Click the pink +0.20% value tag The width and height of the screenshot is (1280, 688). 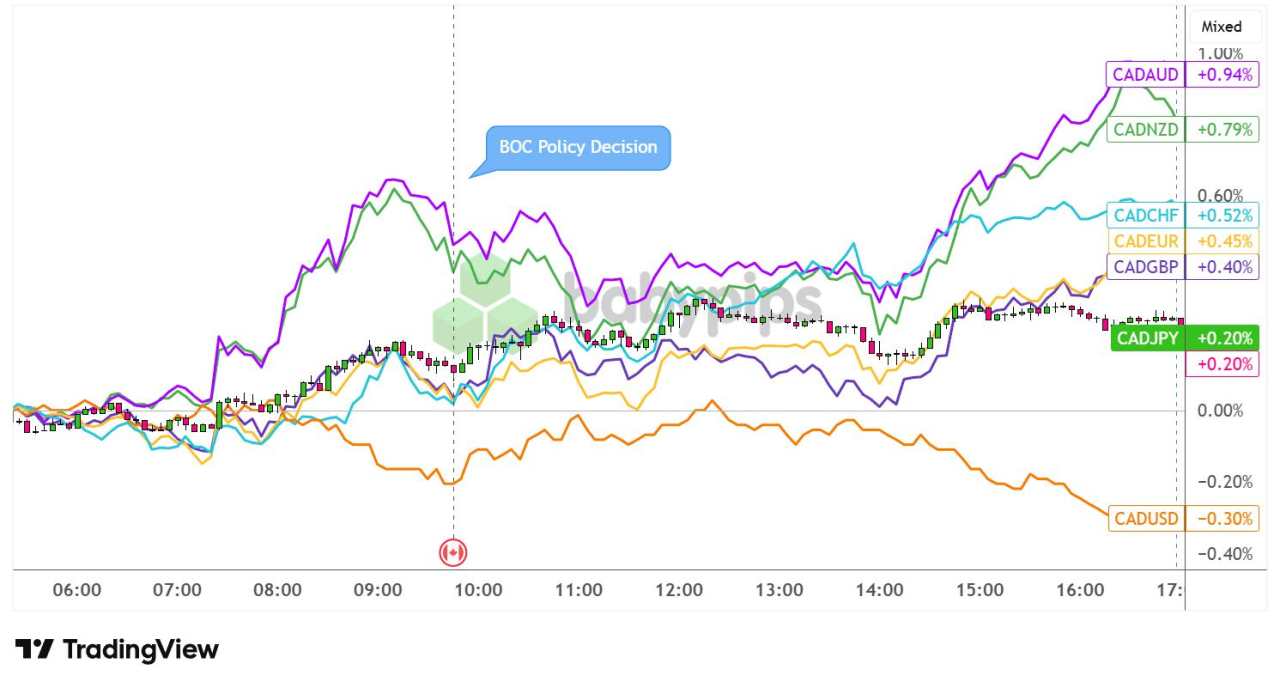1221,364
